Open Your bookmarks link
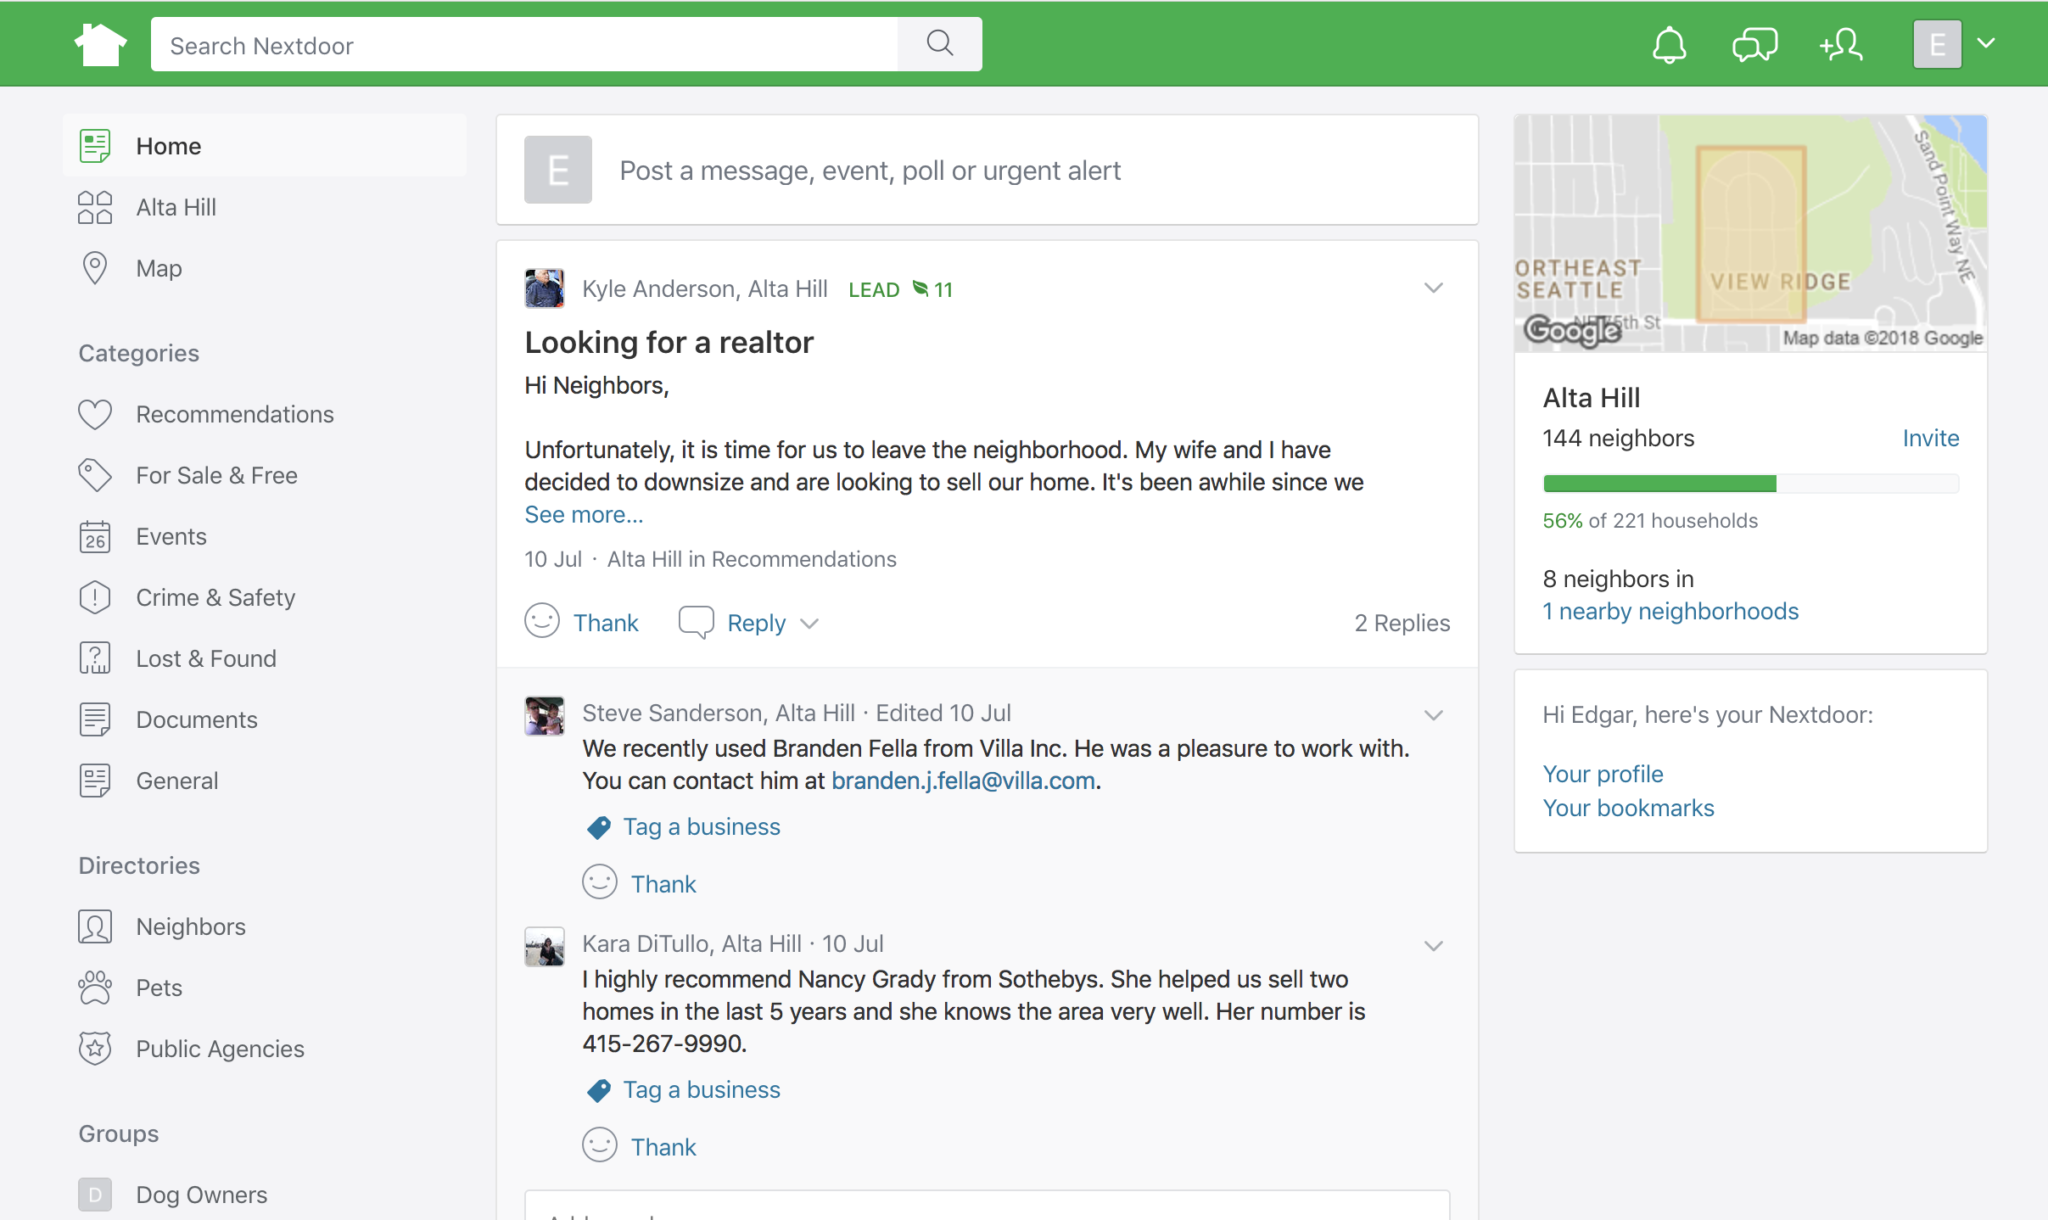Image resolution: width=2048 pixels, height=1220 pixels. [x=1628, y=808]
